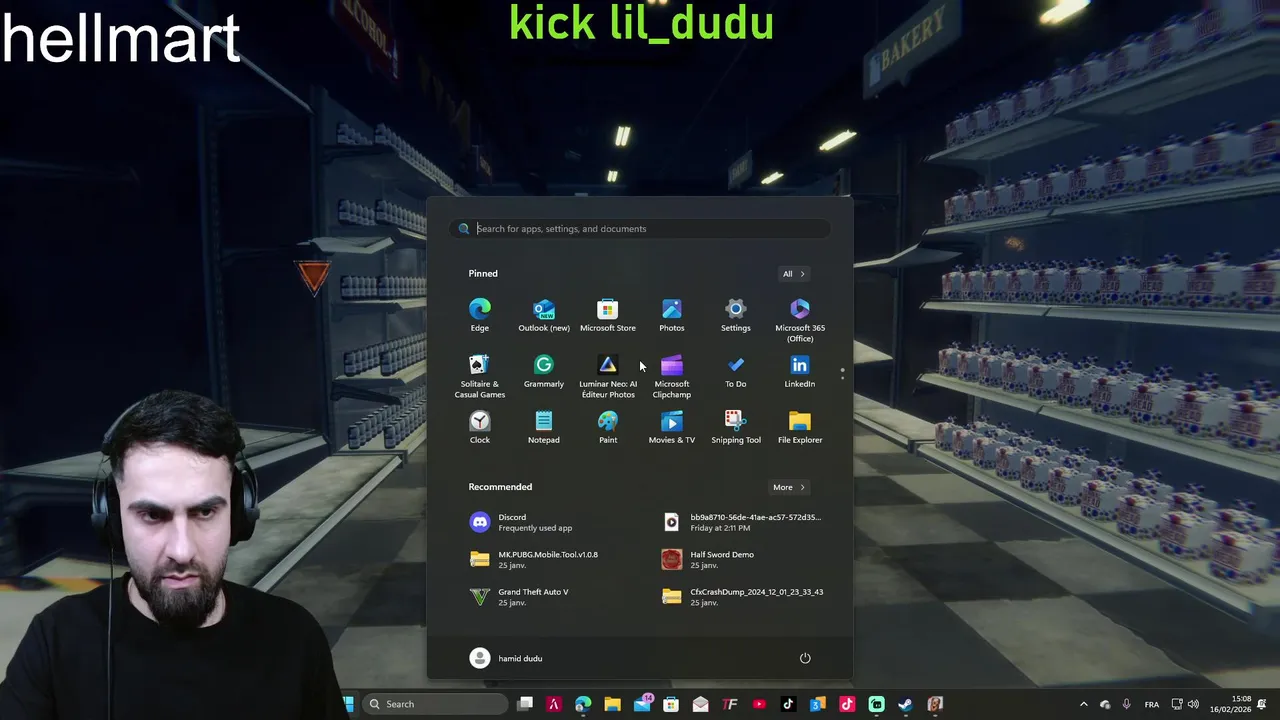Launch Movies & TV
Viewport: 1280px width, 720px height.
pos(672,428)
